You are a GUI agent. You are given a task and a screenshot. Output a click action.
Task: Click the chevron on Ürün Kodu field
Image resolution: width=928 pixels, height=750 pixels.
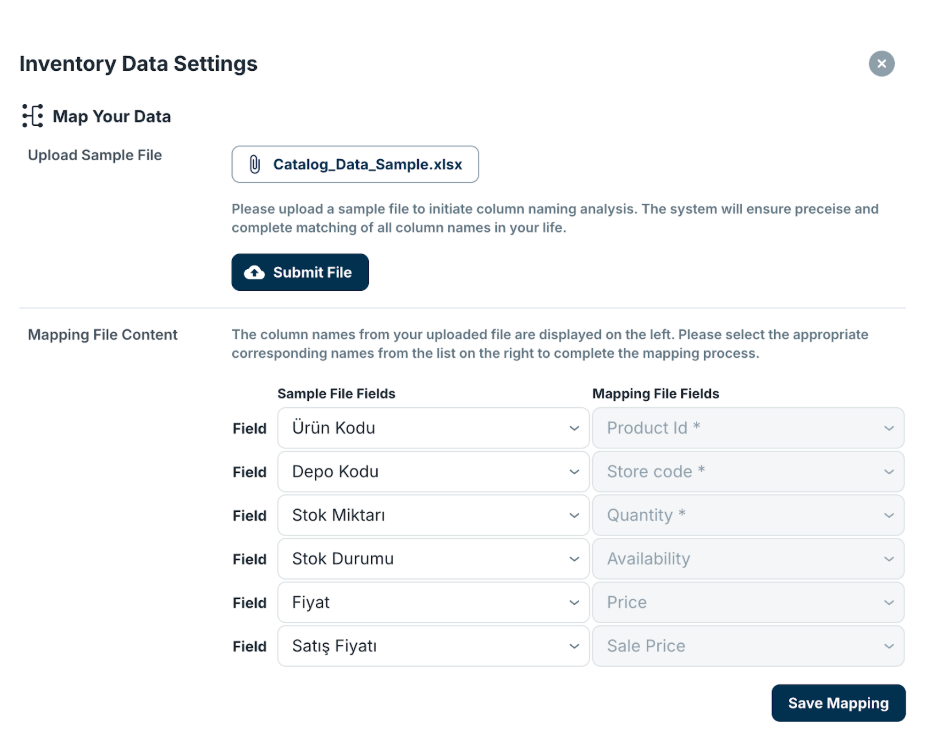[x=574, y=428]
